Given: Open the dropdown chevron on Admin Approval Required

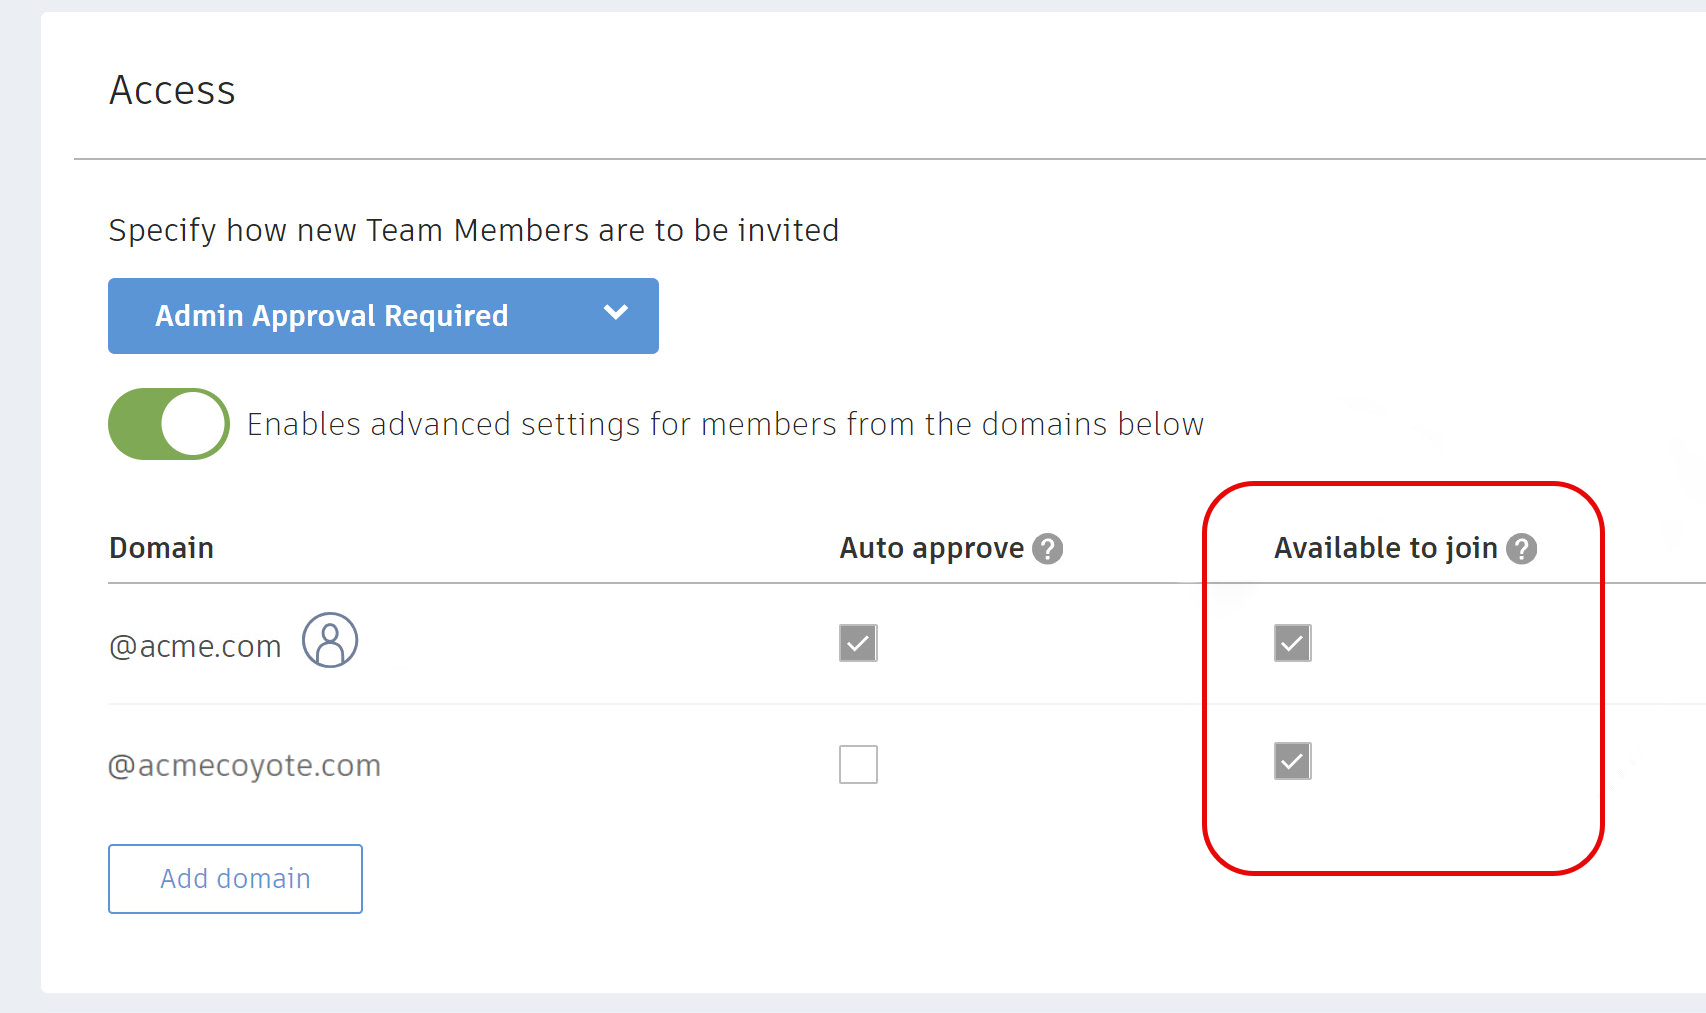Looking at the screenshot, I should (615, 312).
